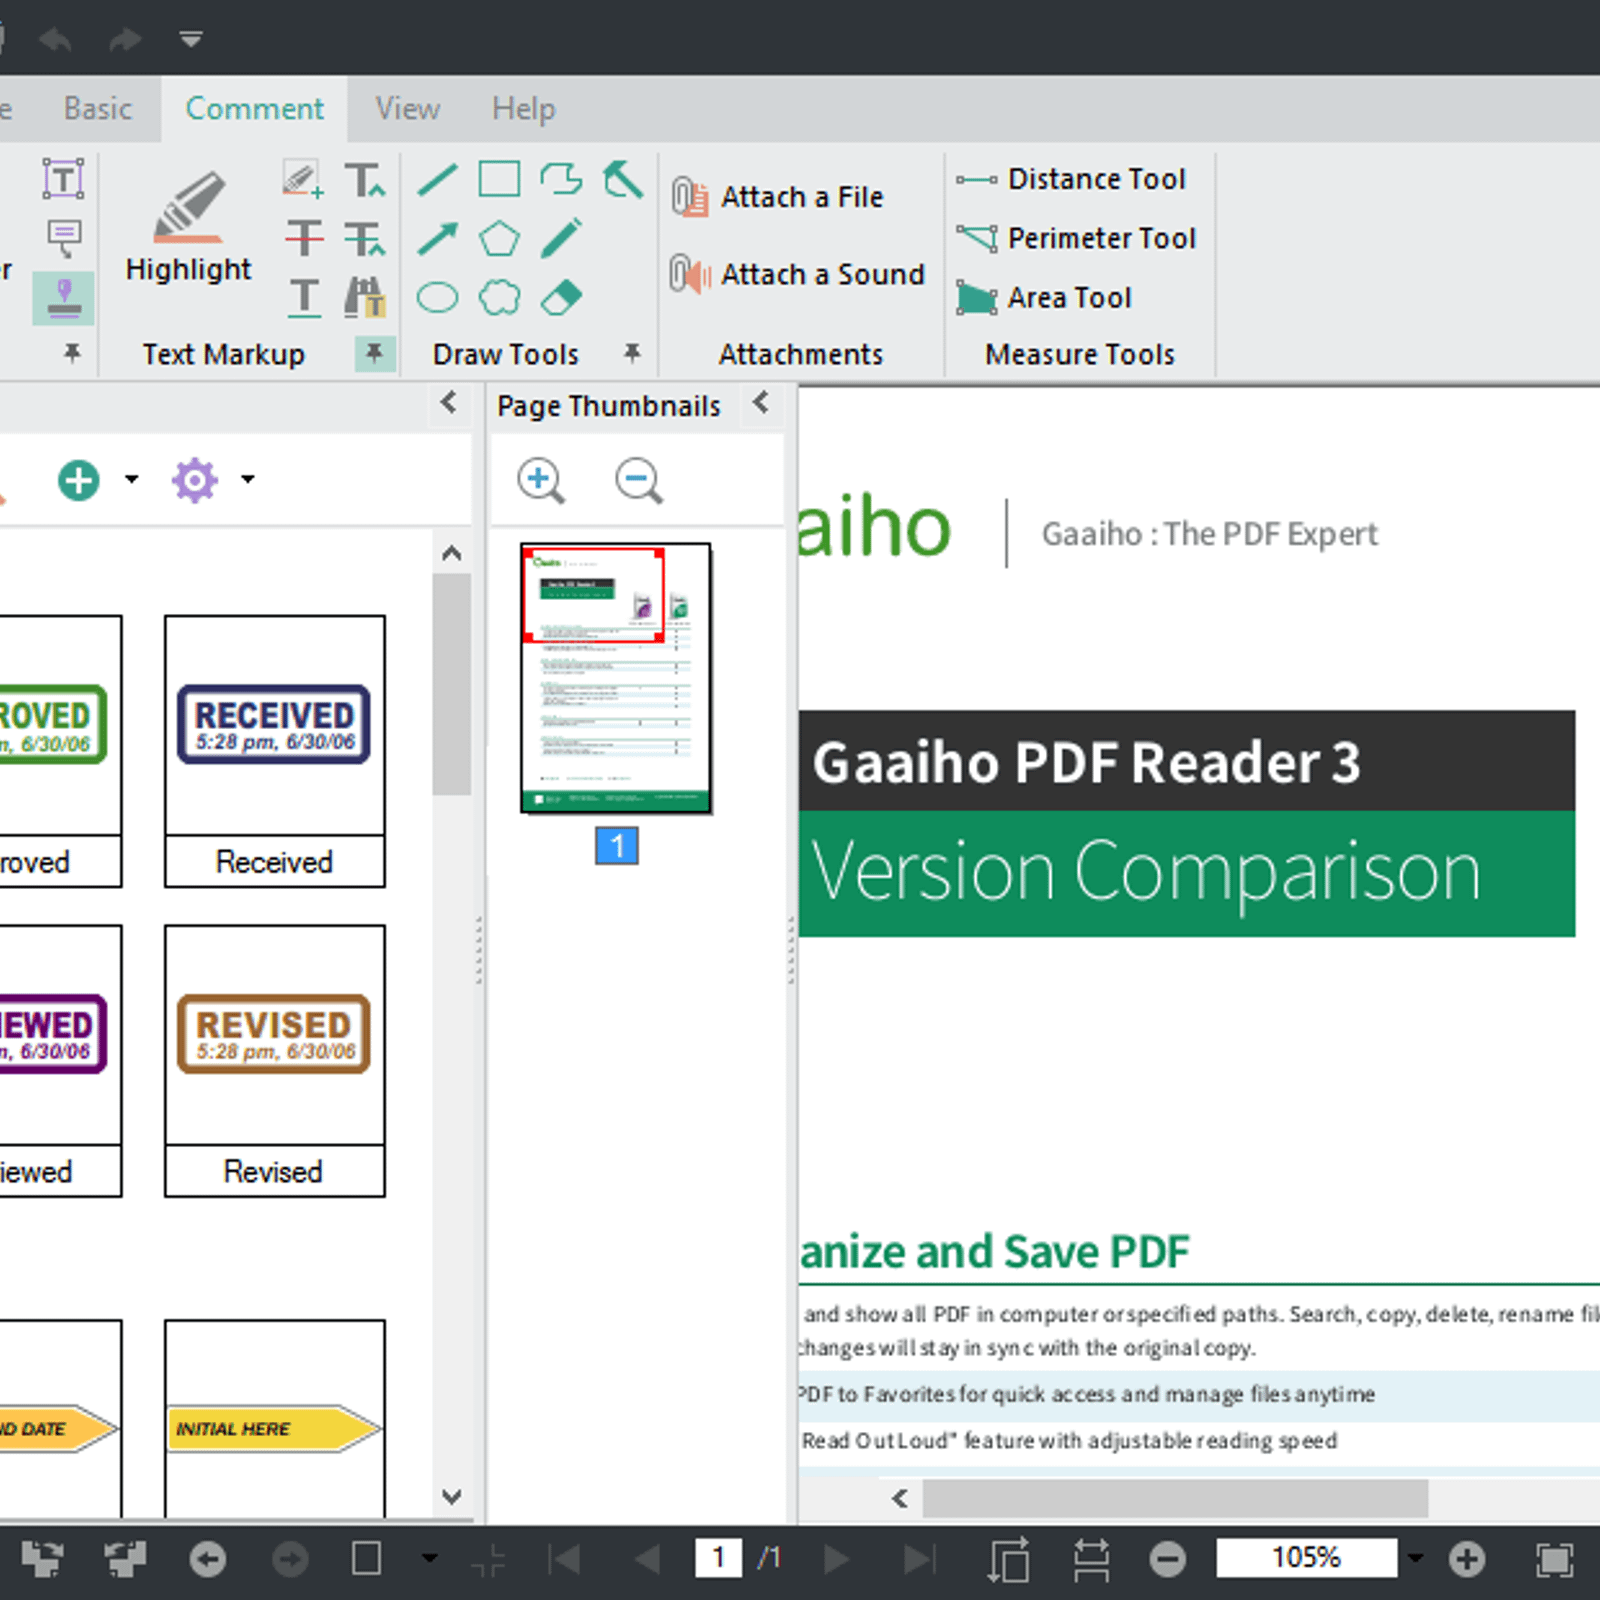Activate the Perimeter Tool
The height and width of the screenshot is (1600, 1600).
coord(1075,238)
